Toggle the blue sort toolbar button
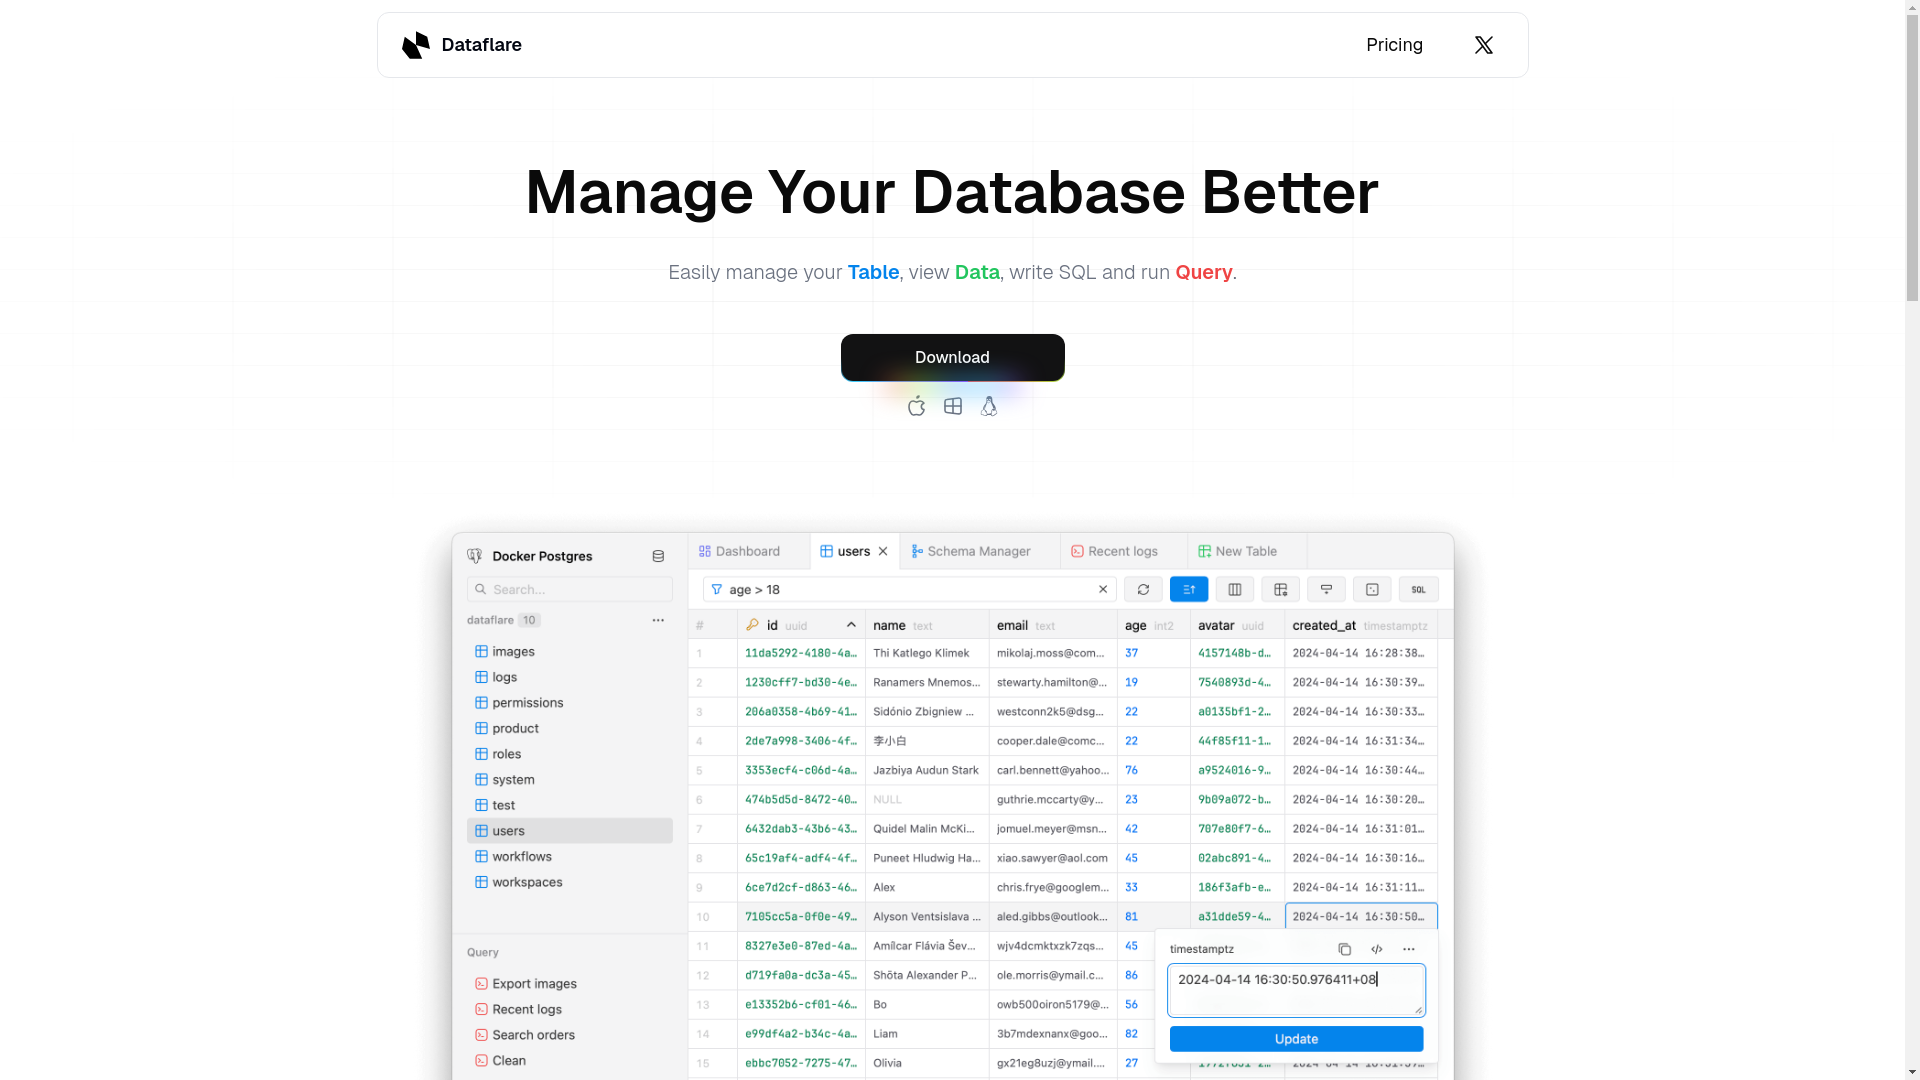This screenshot has height=1080, width=1920. click(1189, 590)
